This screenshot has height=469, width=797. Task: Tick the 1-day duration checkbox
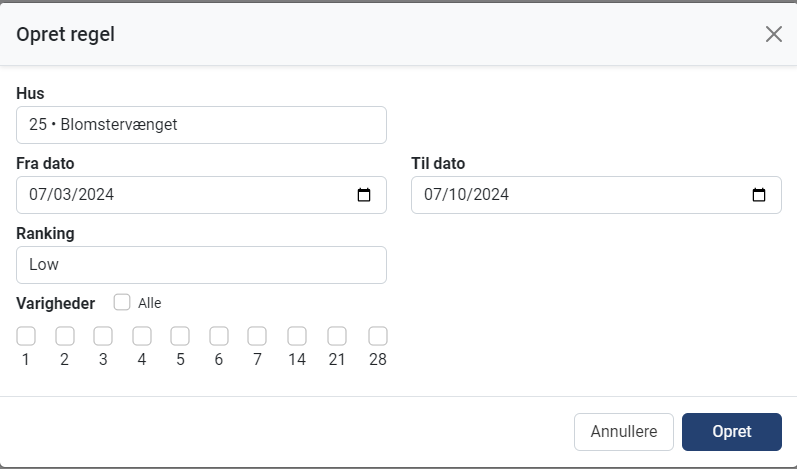(26, 336)
